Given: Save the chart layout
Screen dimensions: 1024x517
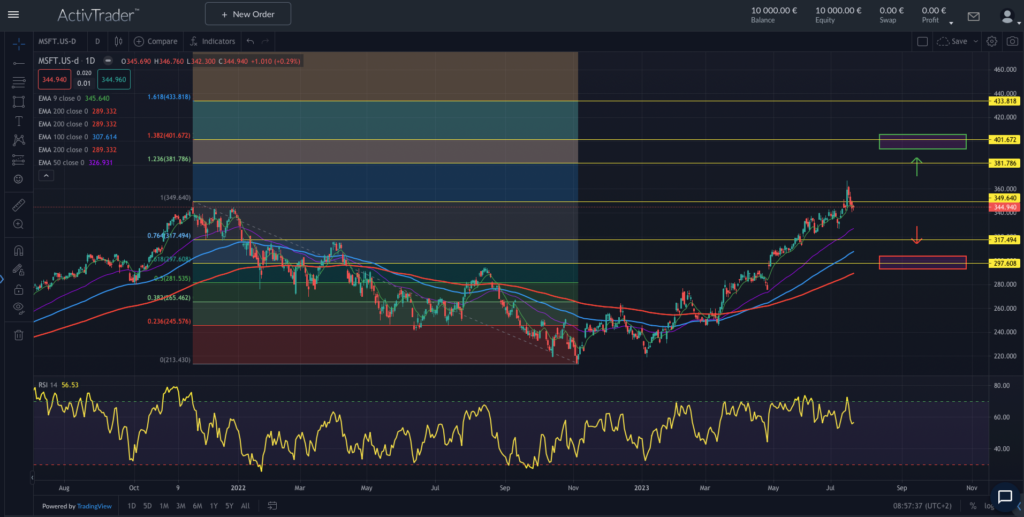Looking at the screenshot, I should tap(953, 41).
